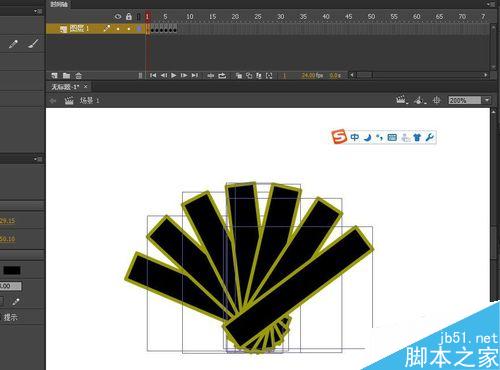Image resolution: width=500 pixels, height=370 pixels.
Task: Go to first frame
Action: tap(153, 76)
